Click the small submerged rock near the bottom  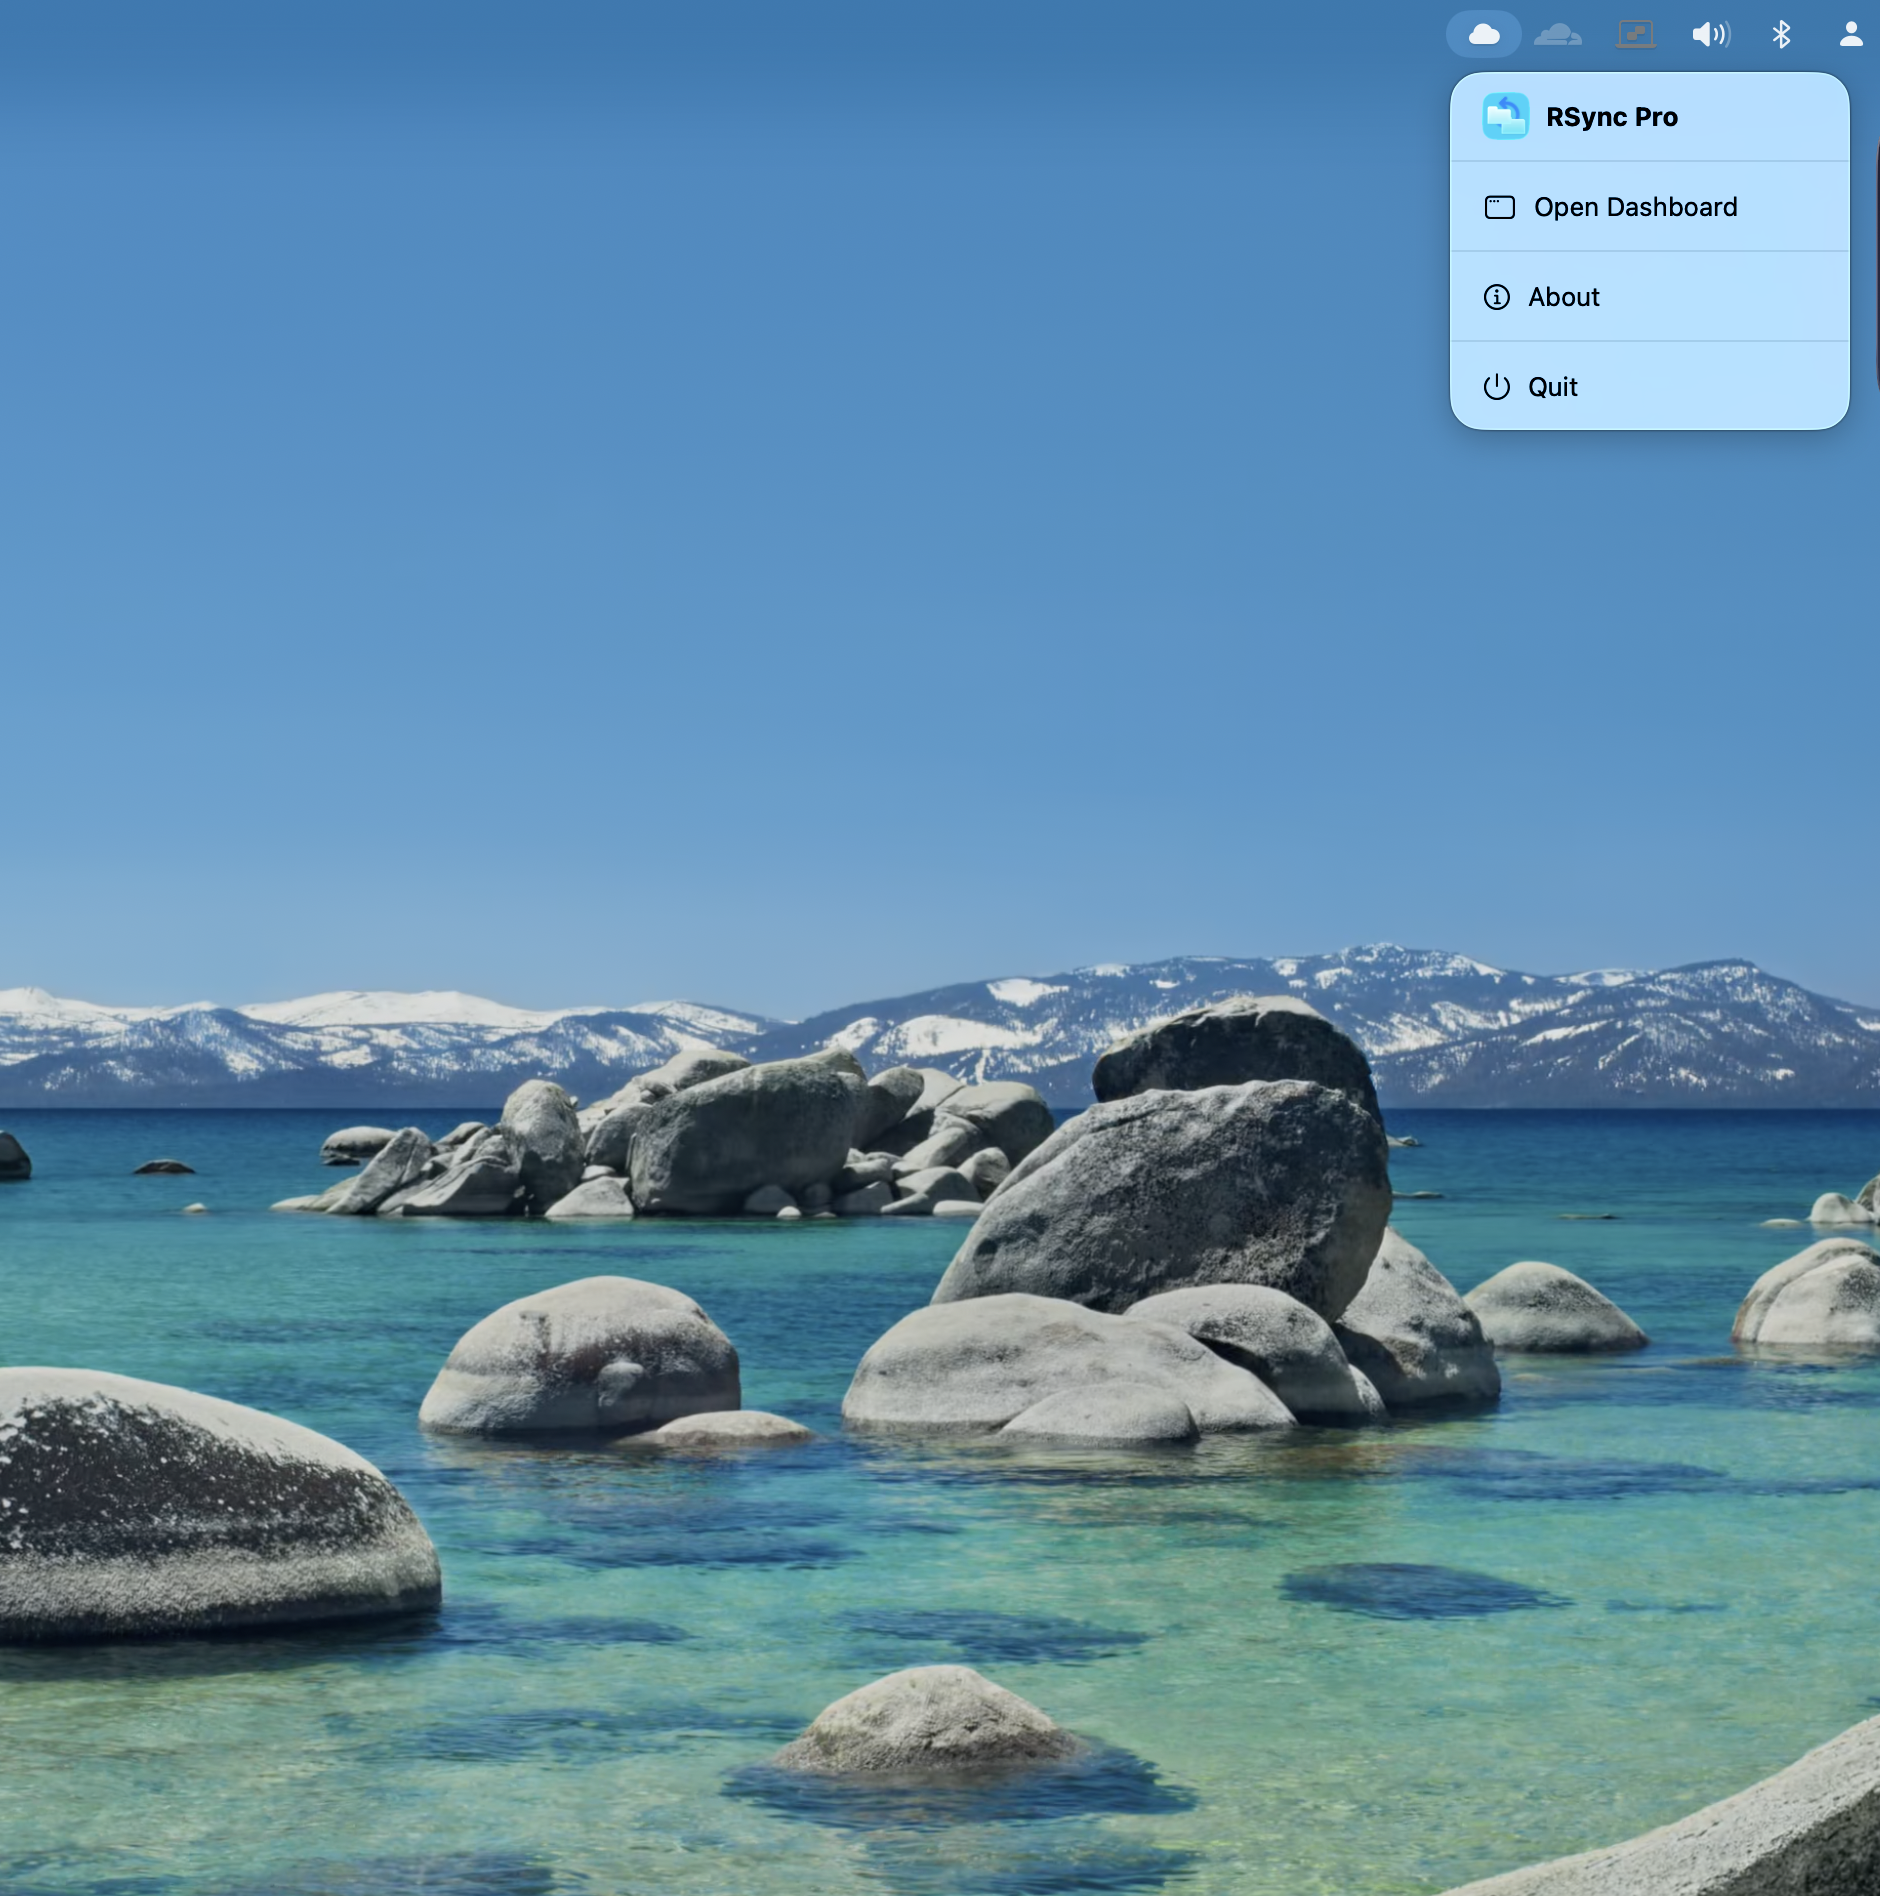click(930, 1720)
